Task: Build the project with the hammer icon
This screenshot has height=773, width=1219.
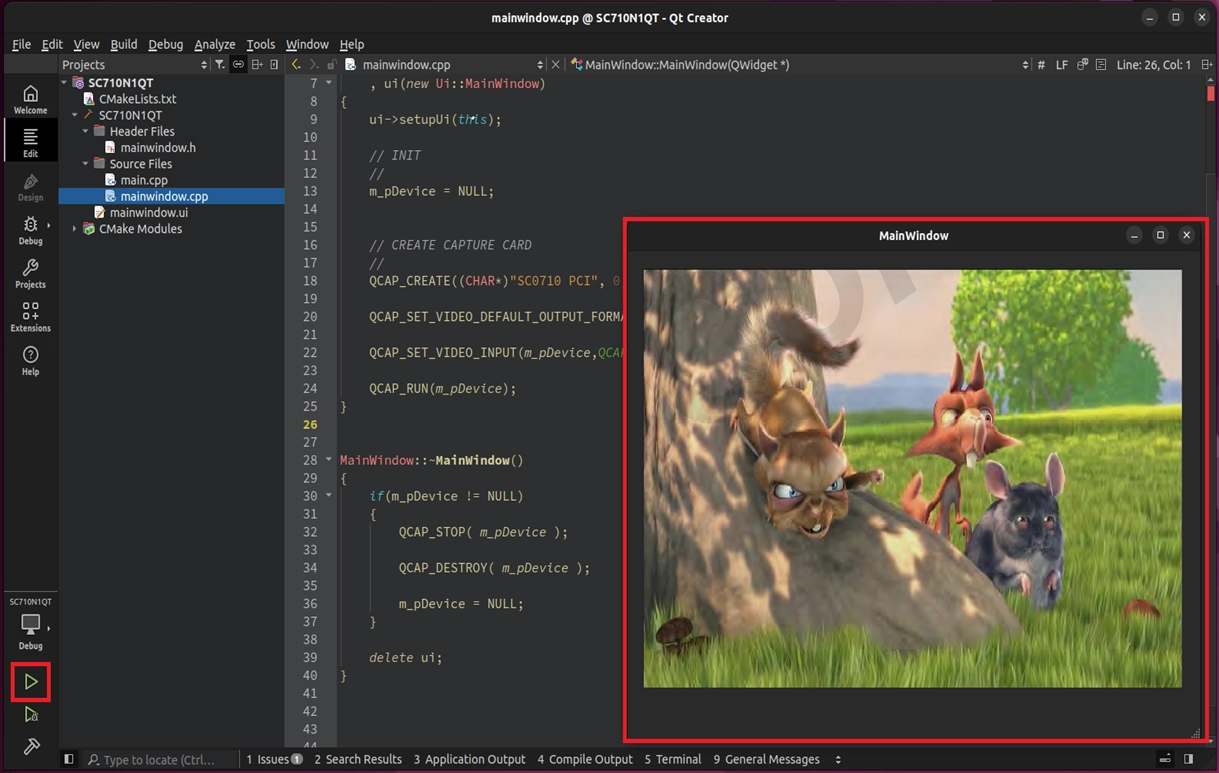Action: [31, 747]
